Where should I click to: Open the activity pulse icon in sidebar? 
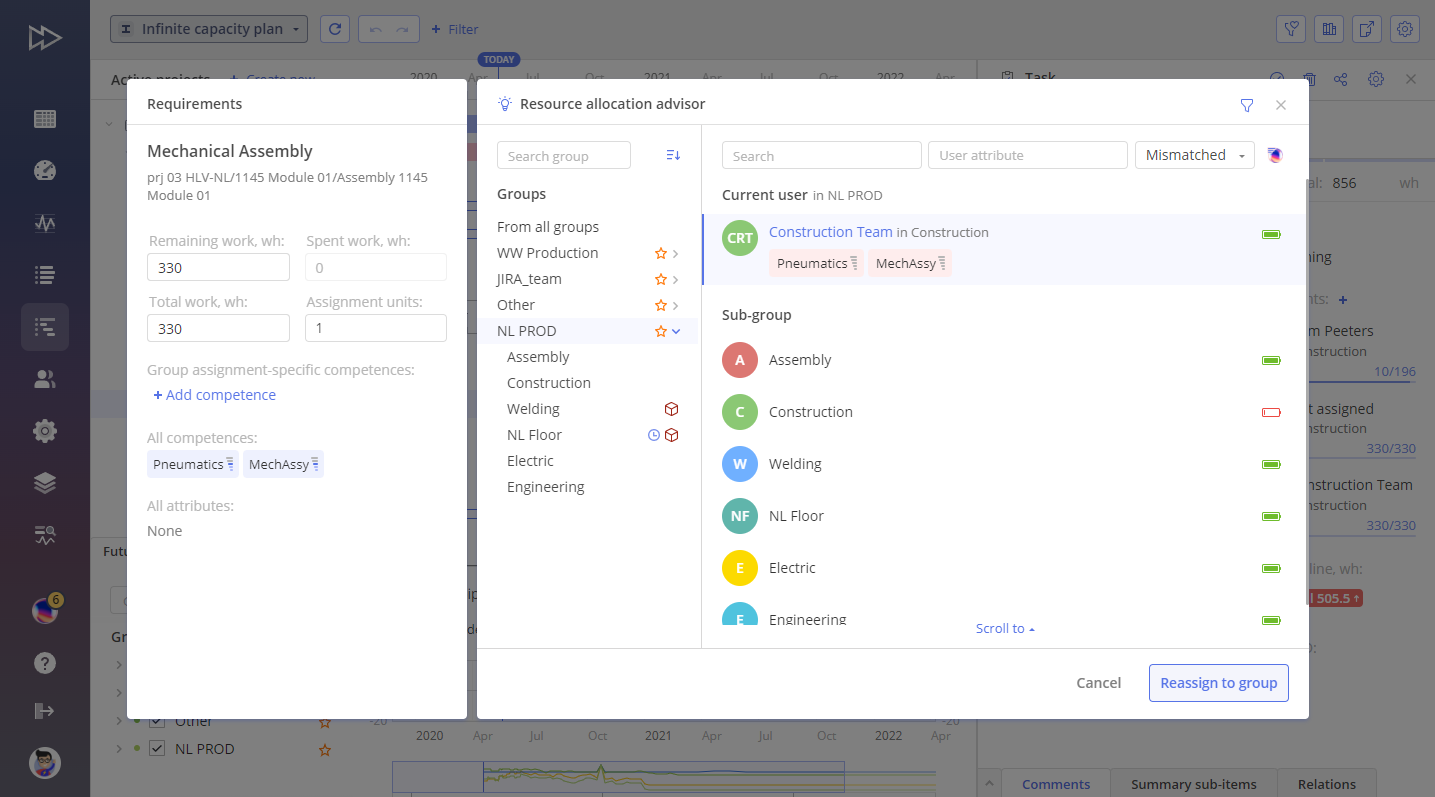pyautogui.click(x=45, y=223)
